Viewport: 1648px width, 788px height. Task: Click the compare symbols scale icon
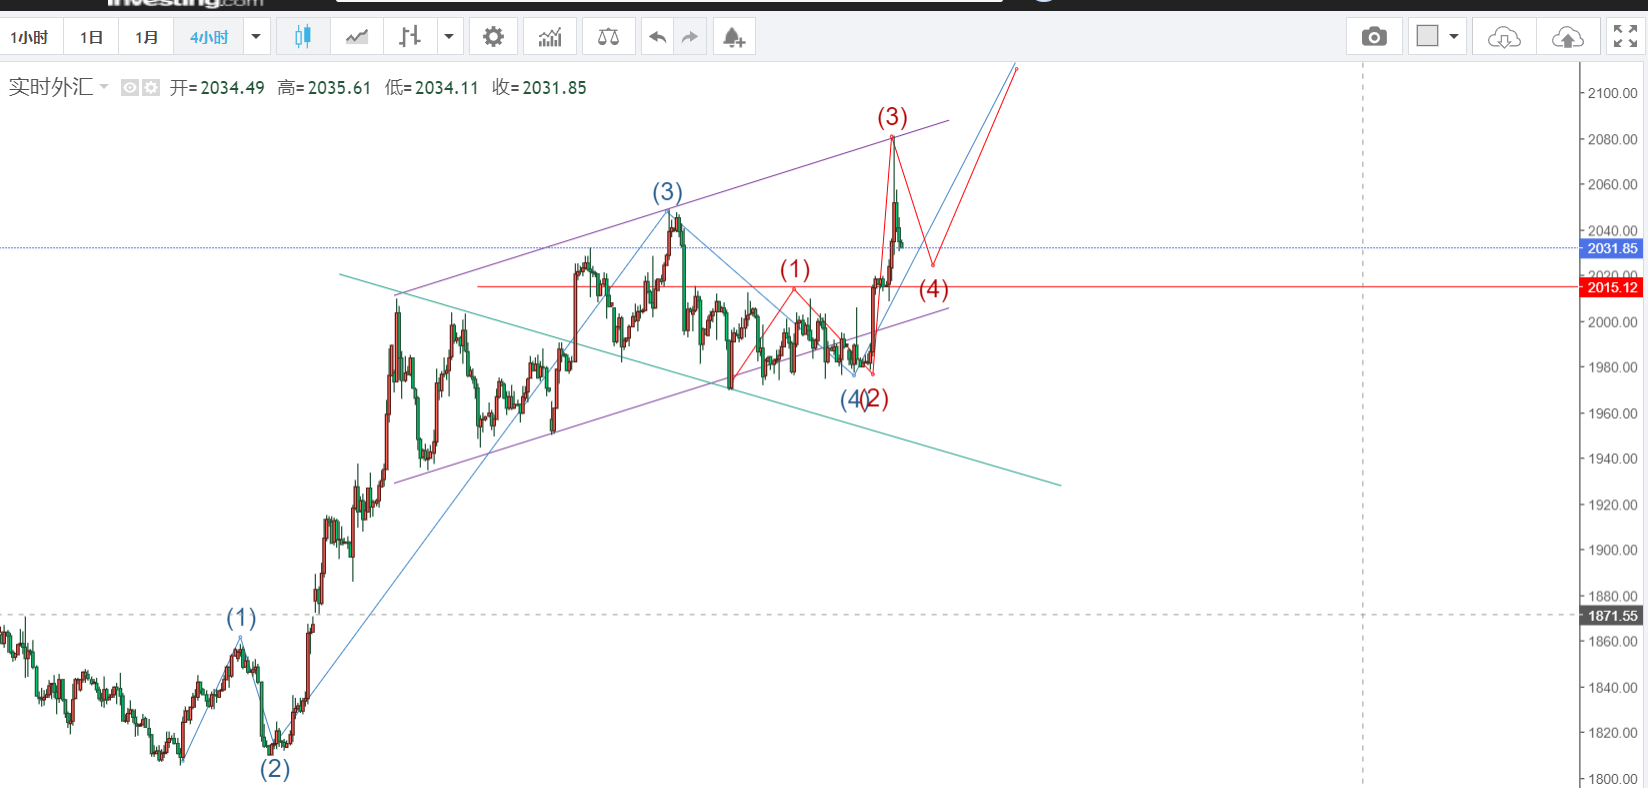pyautogui.click(x=608, y=37)
